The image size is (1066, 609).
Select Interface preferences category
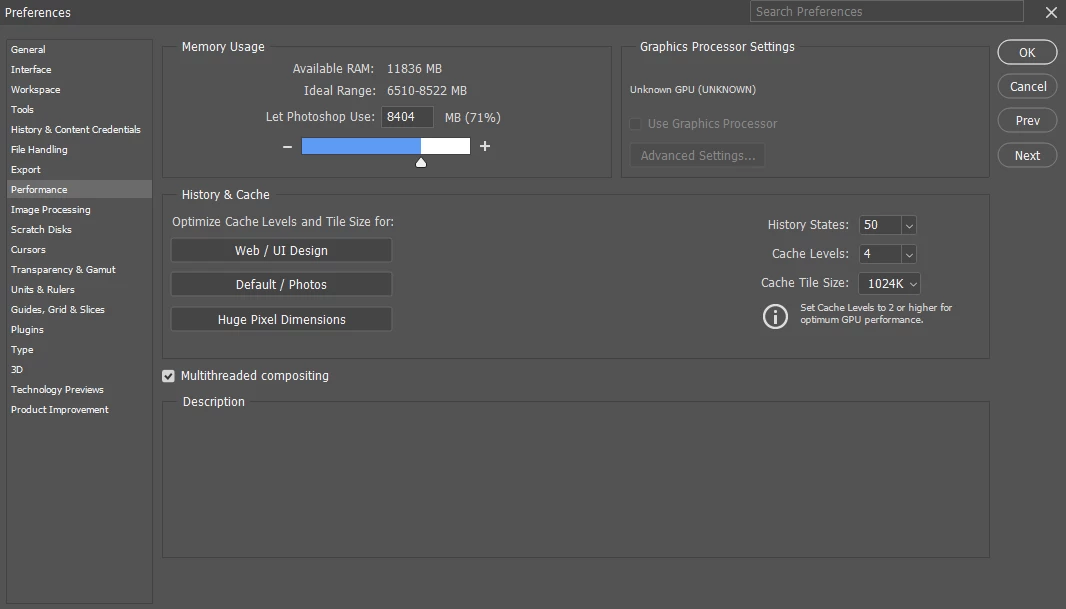(79, 69)
